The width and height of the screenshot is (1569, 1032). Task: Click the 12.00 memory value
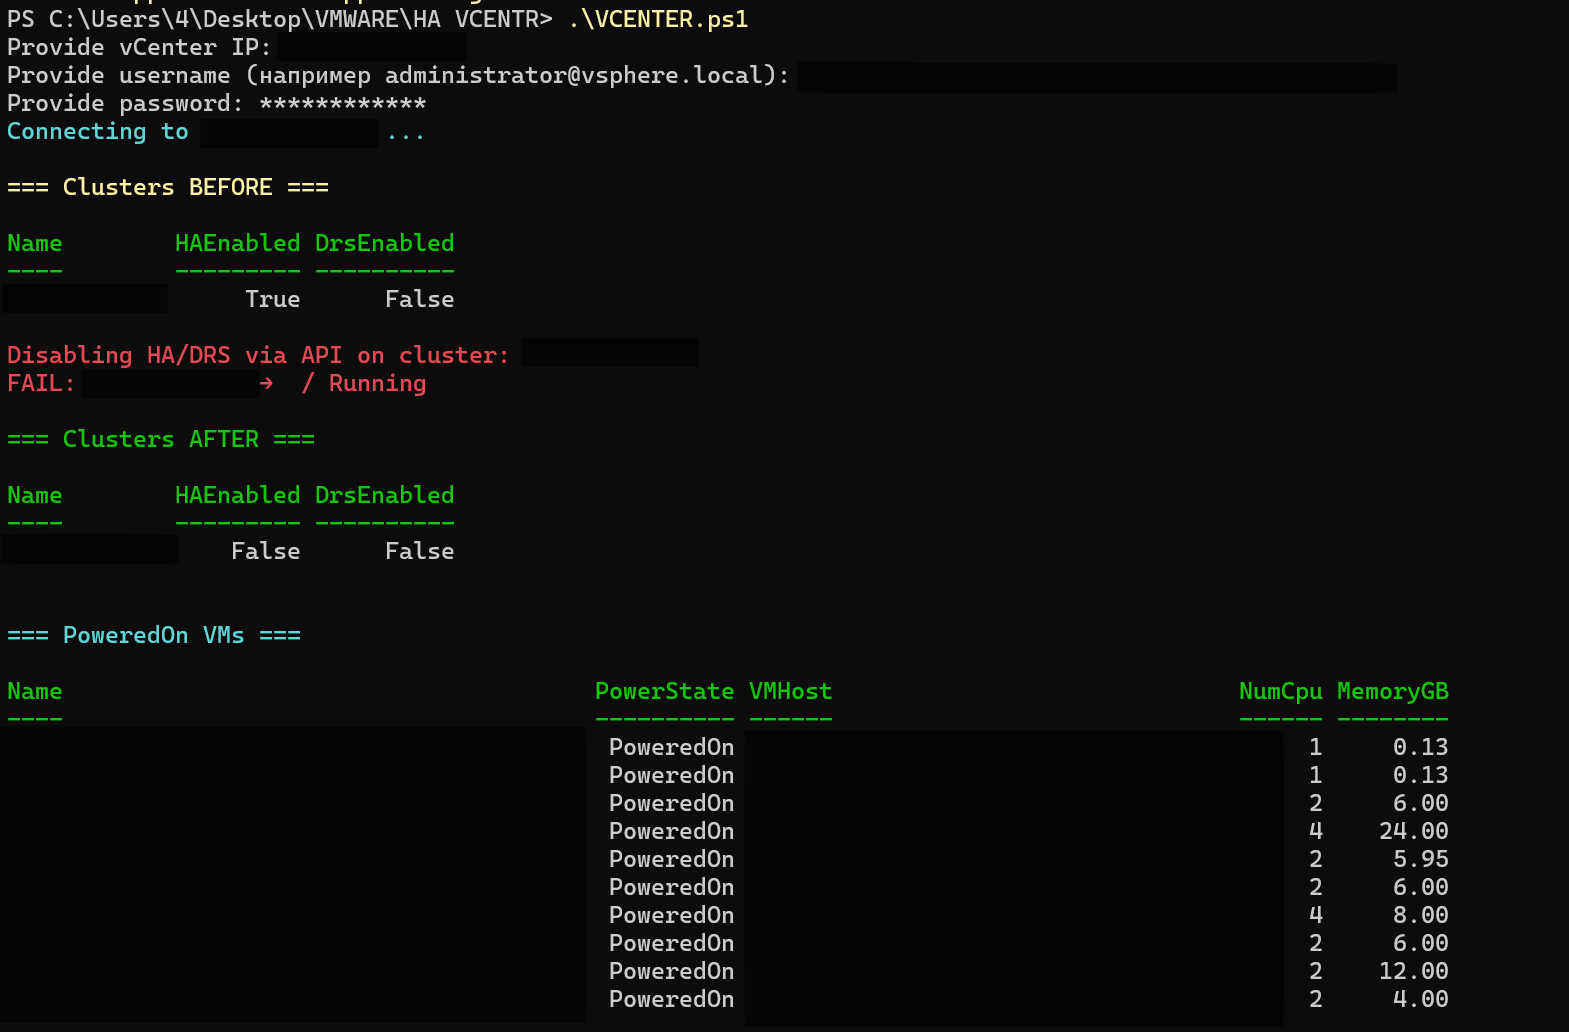[1413, 972]
